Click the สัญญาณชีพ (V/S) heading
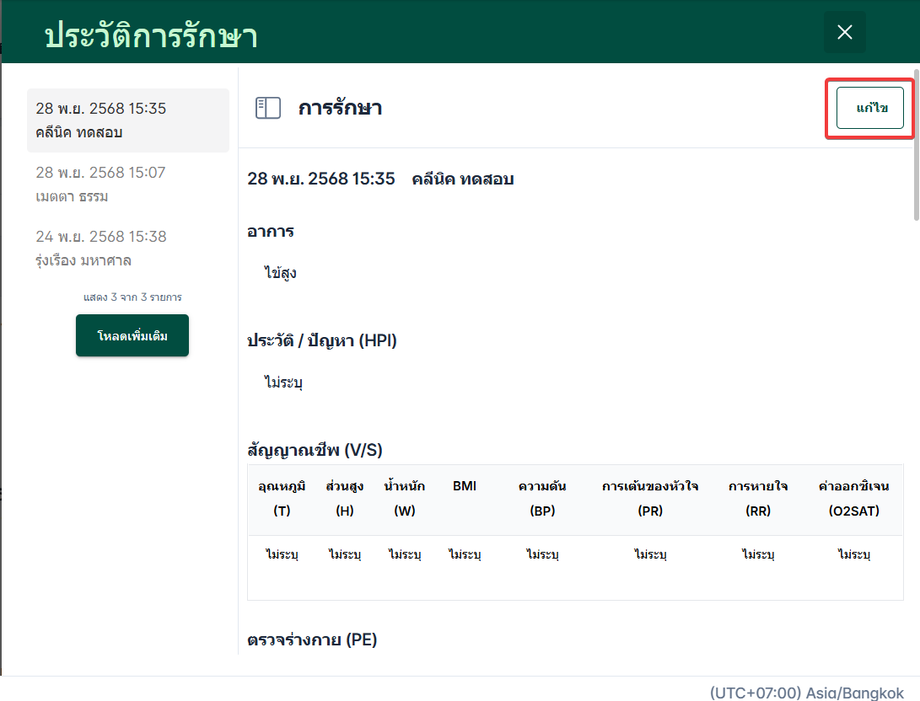 point(314,450)
